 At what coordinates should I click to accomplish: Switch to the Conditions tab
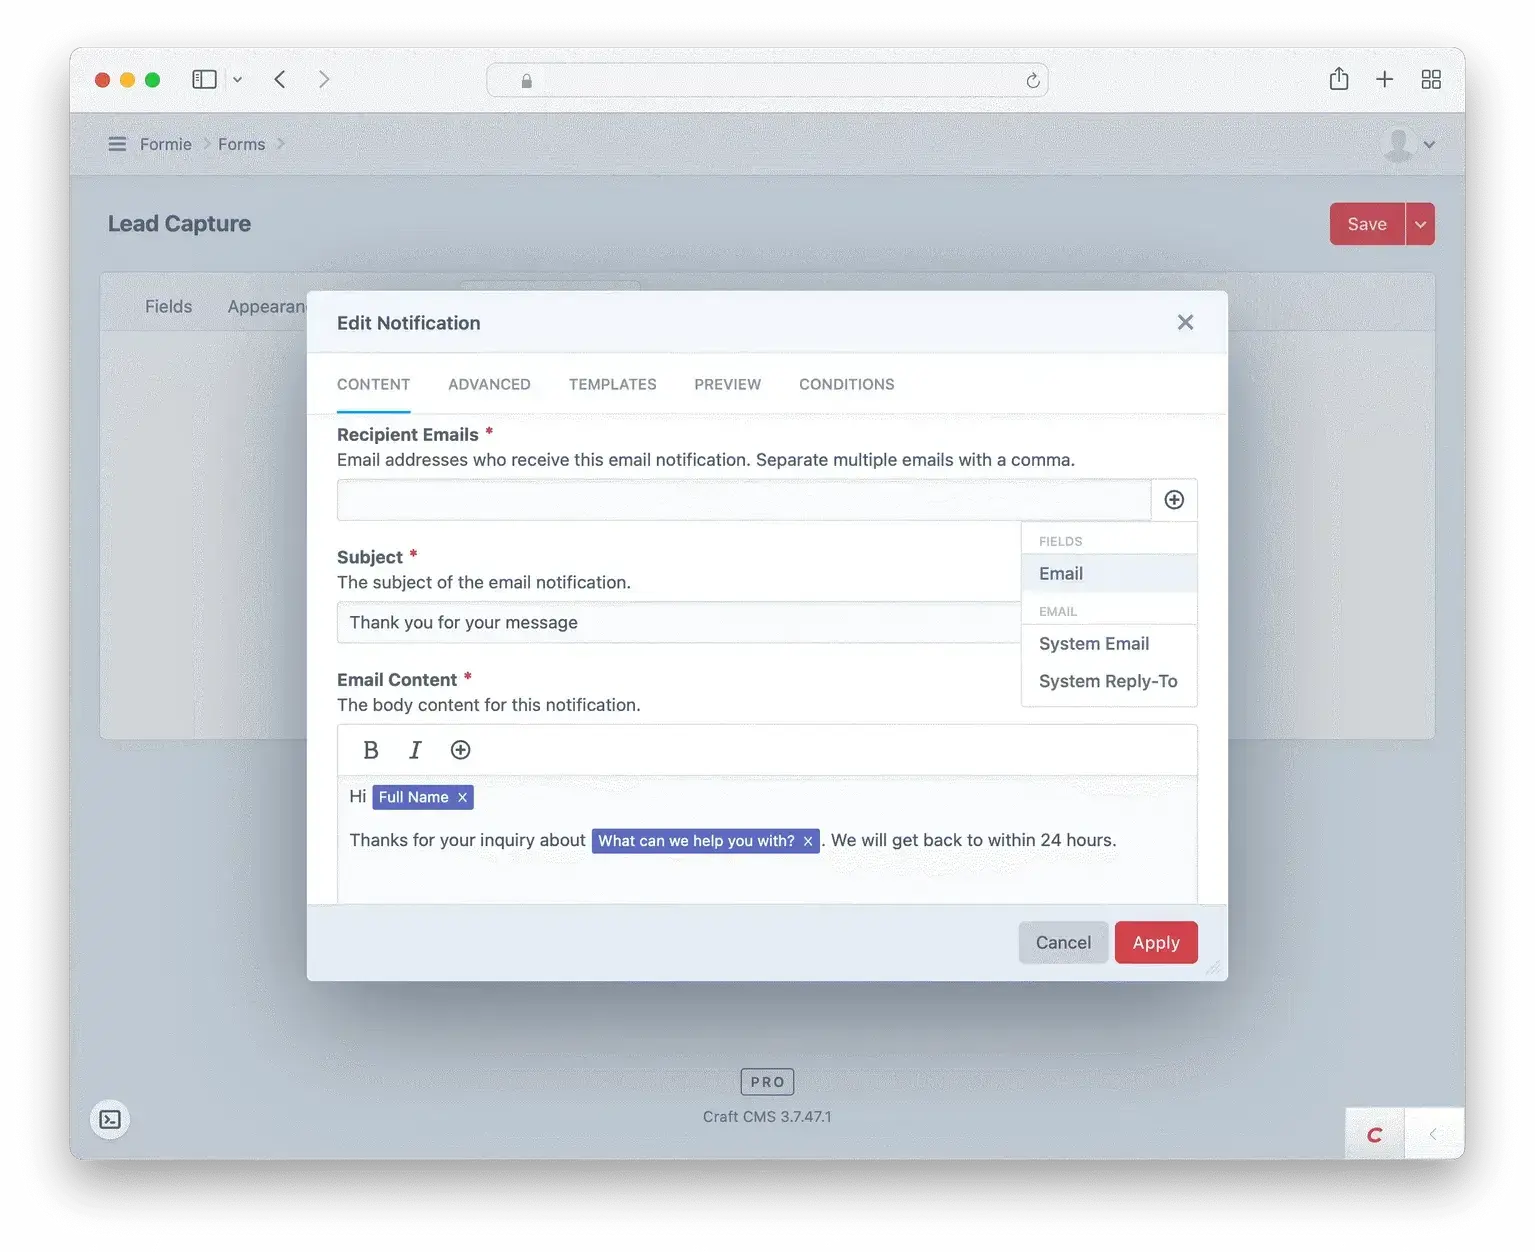pos(845,384)
